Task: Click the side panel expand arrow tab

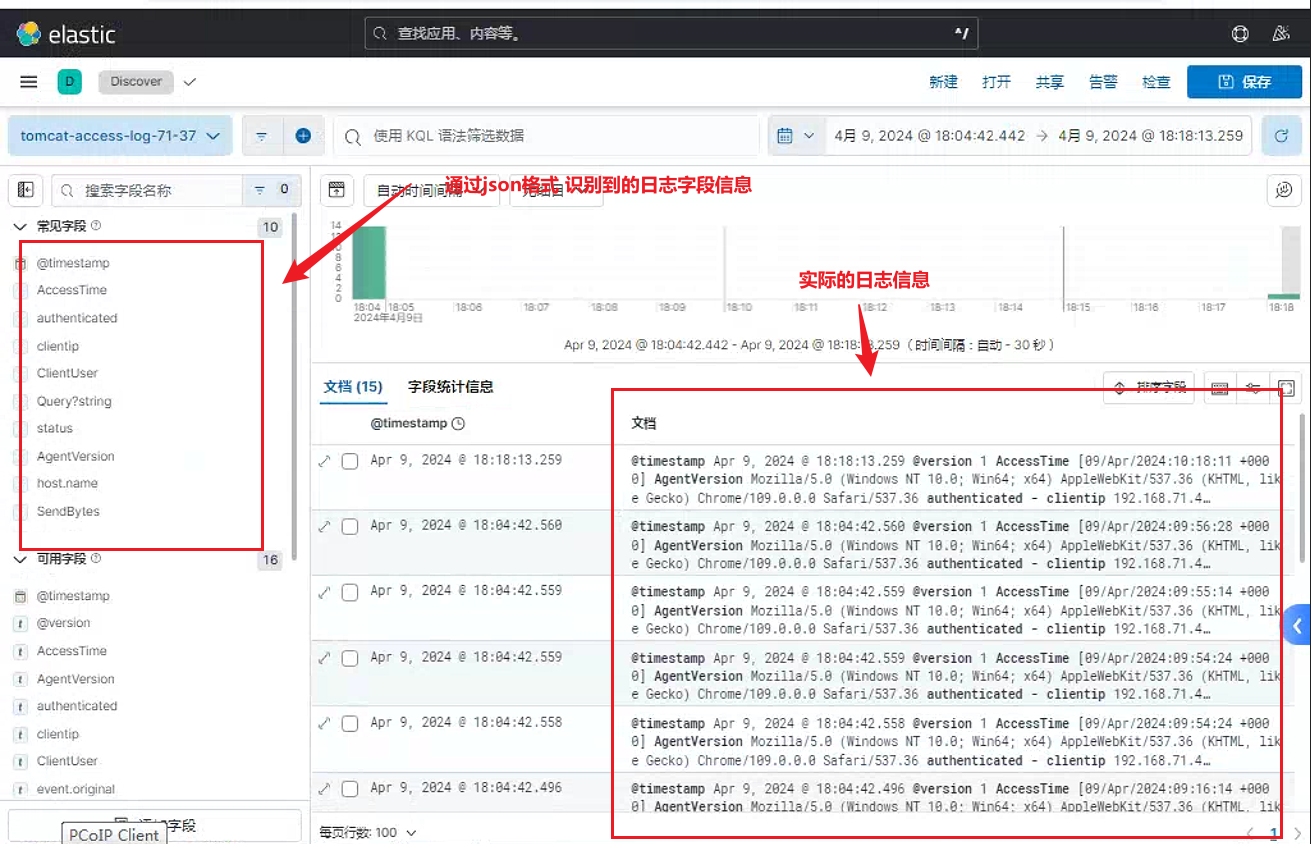Action: [x=1297, y=626]
